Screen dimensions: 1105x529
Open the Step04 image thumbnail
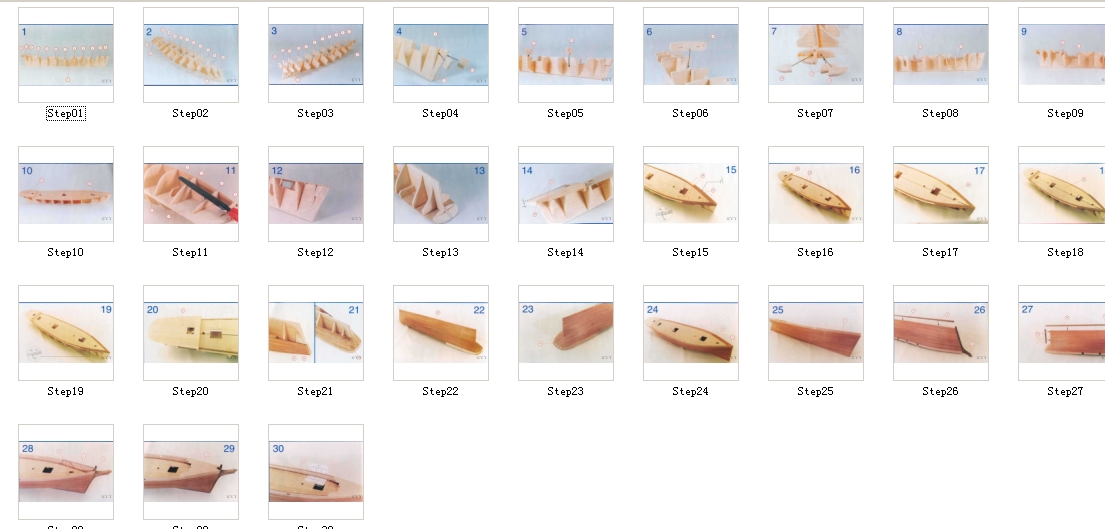pos(440,55)
